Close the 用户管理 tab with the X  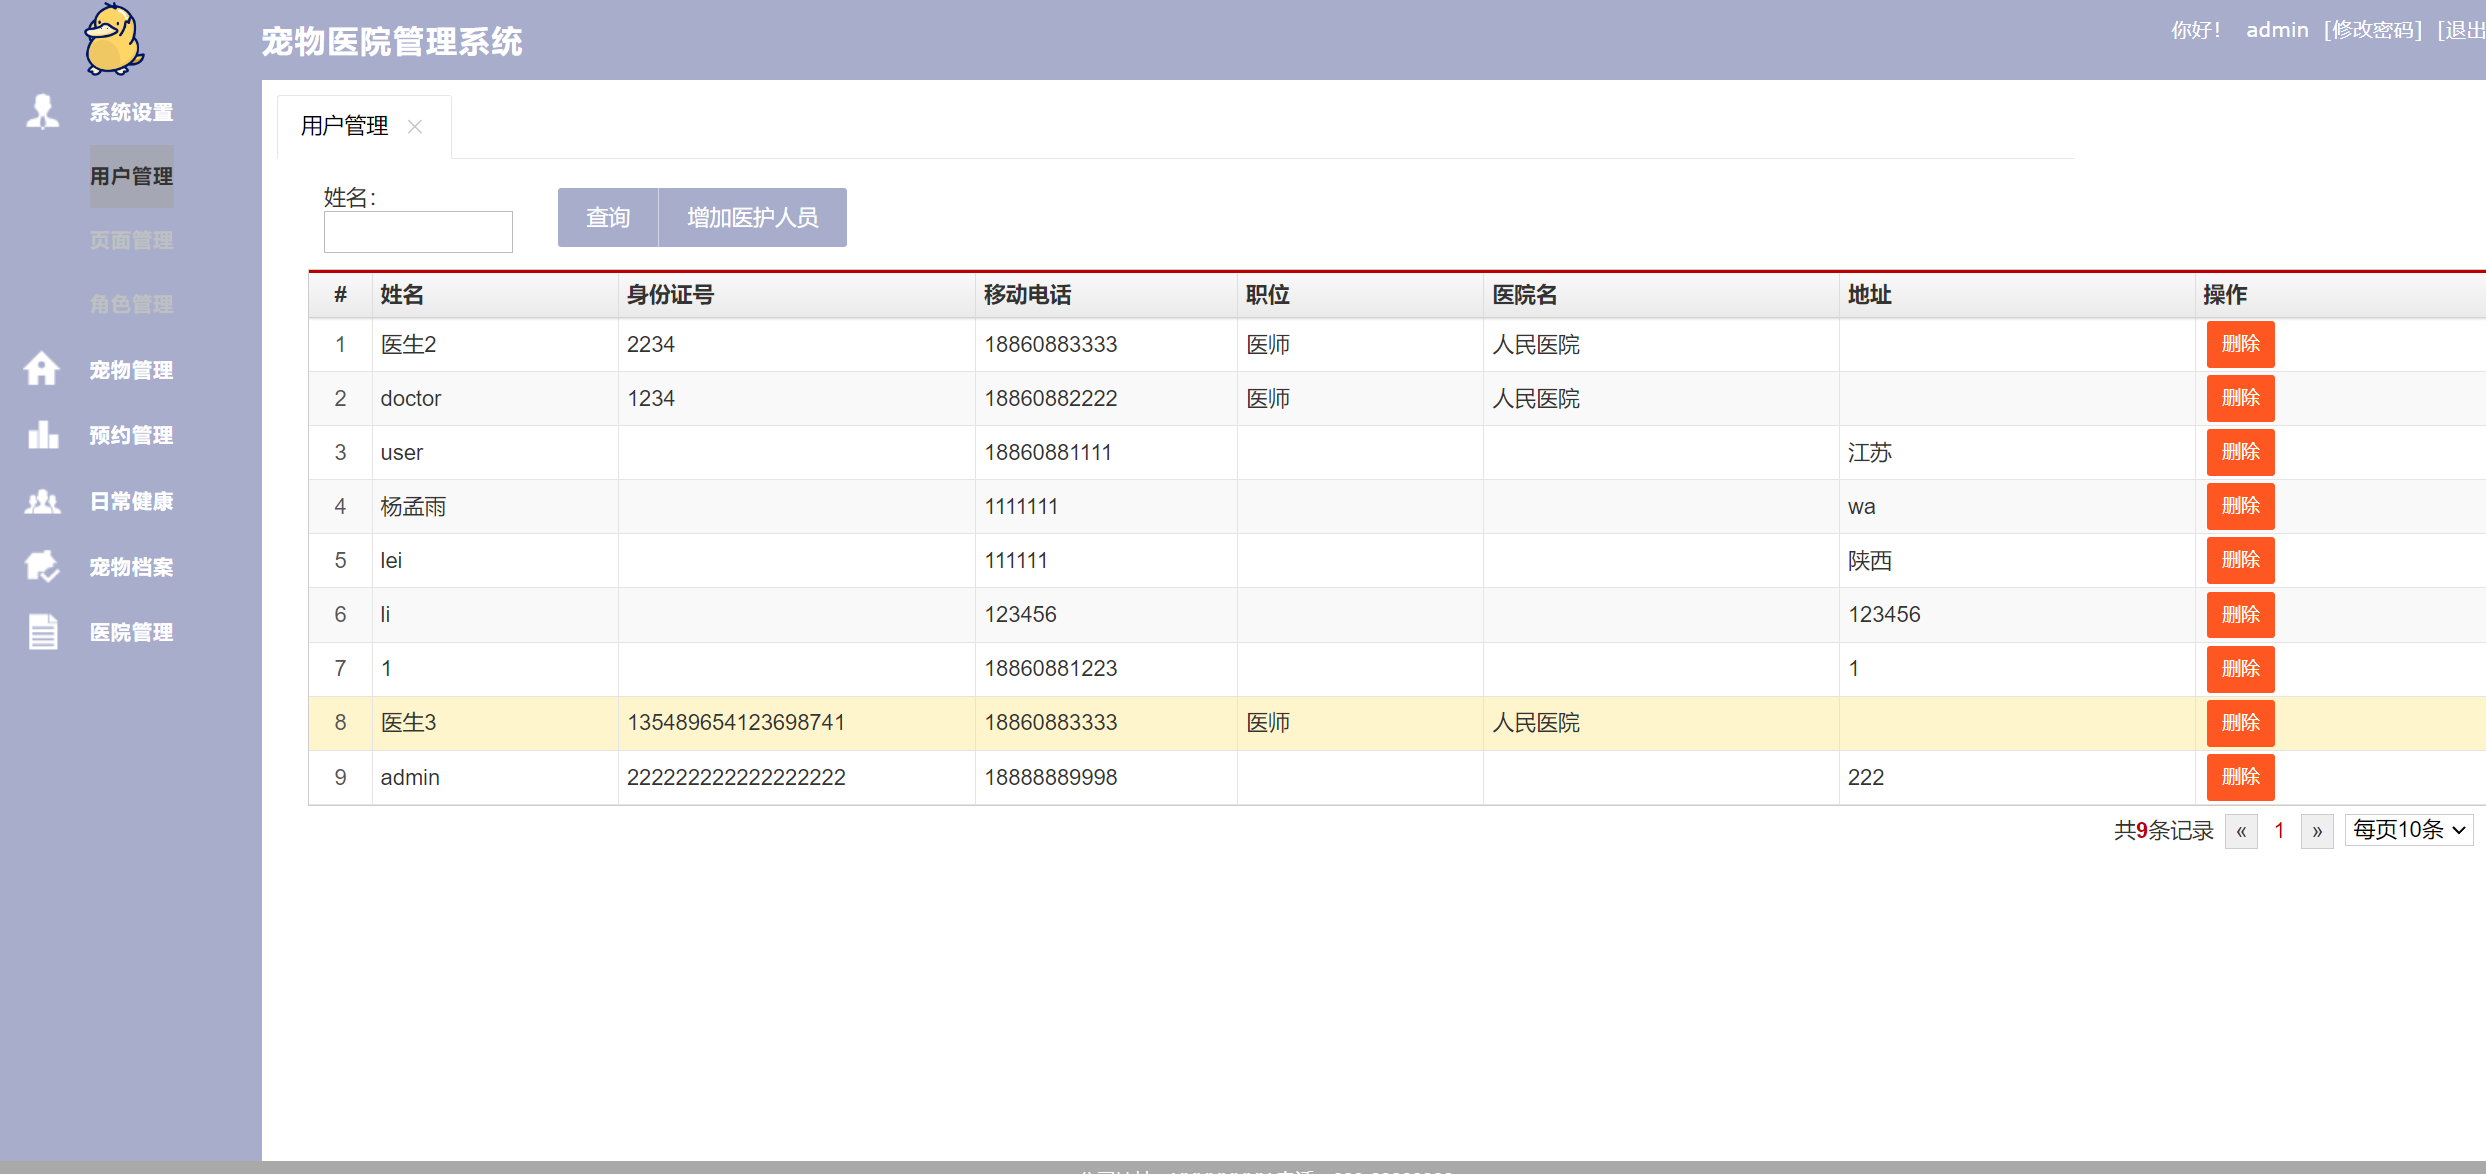[416, 126]
